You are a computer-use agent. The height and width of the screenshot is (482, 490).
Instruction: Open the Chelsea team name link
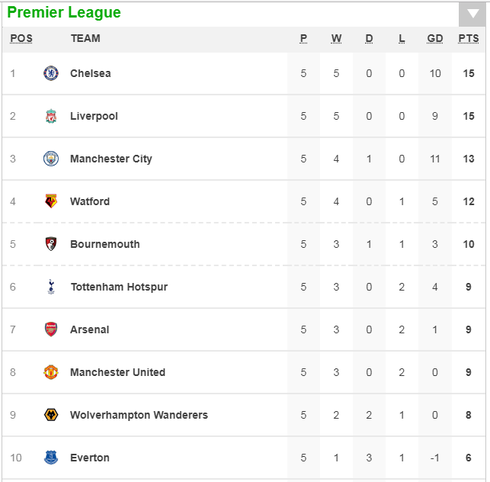pyautogui.click(x=90, y=73)
